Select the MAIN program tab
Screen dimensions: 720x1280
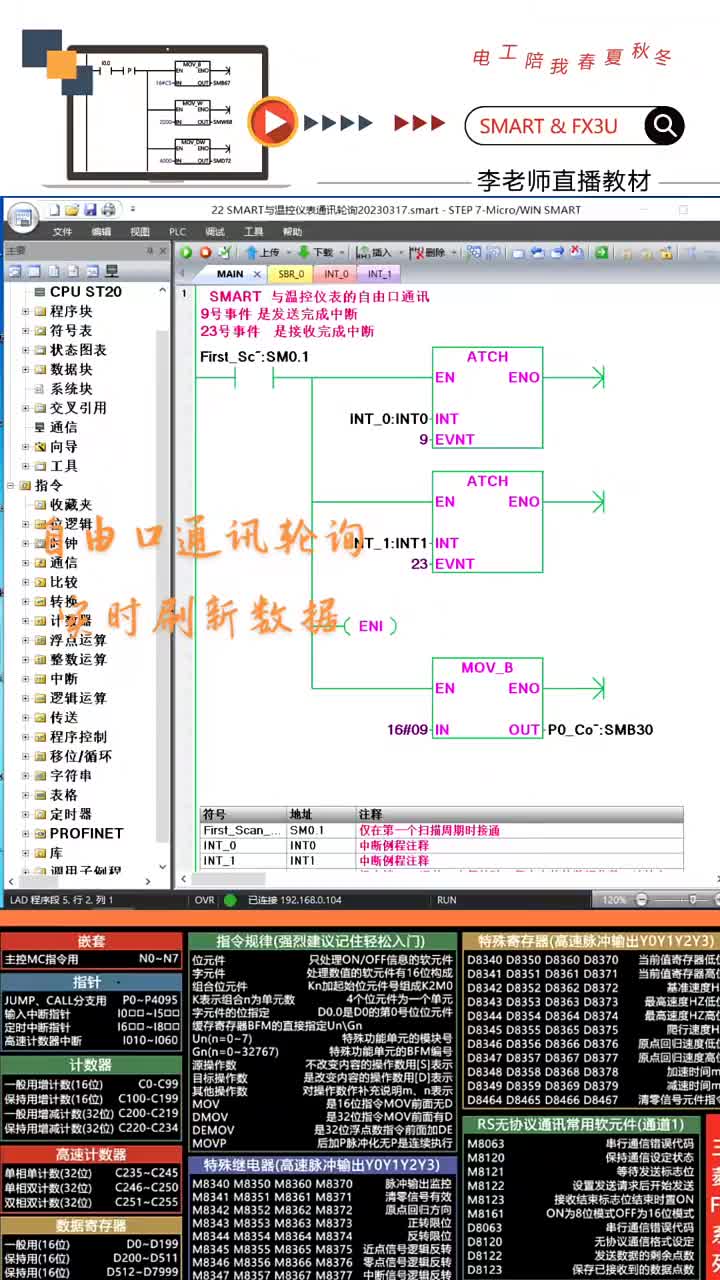pyautogui.click(x=230, y=274)
